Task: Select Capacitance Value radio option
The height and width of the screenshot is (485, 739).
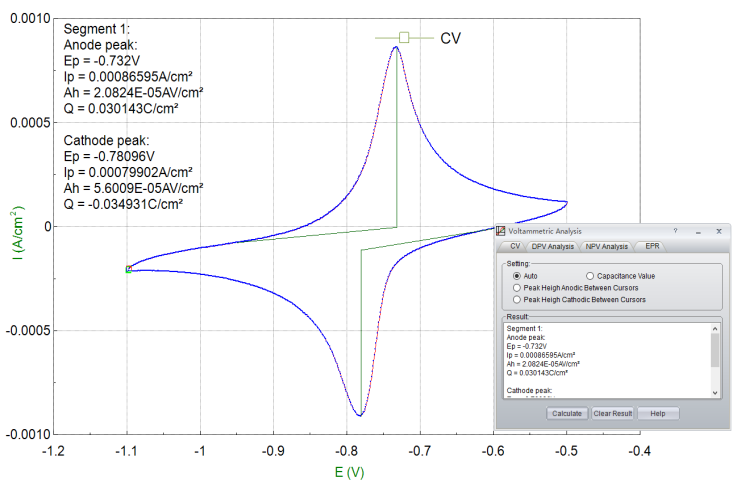Action: point(591,275)
